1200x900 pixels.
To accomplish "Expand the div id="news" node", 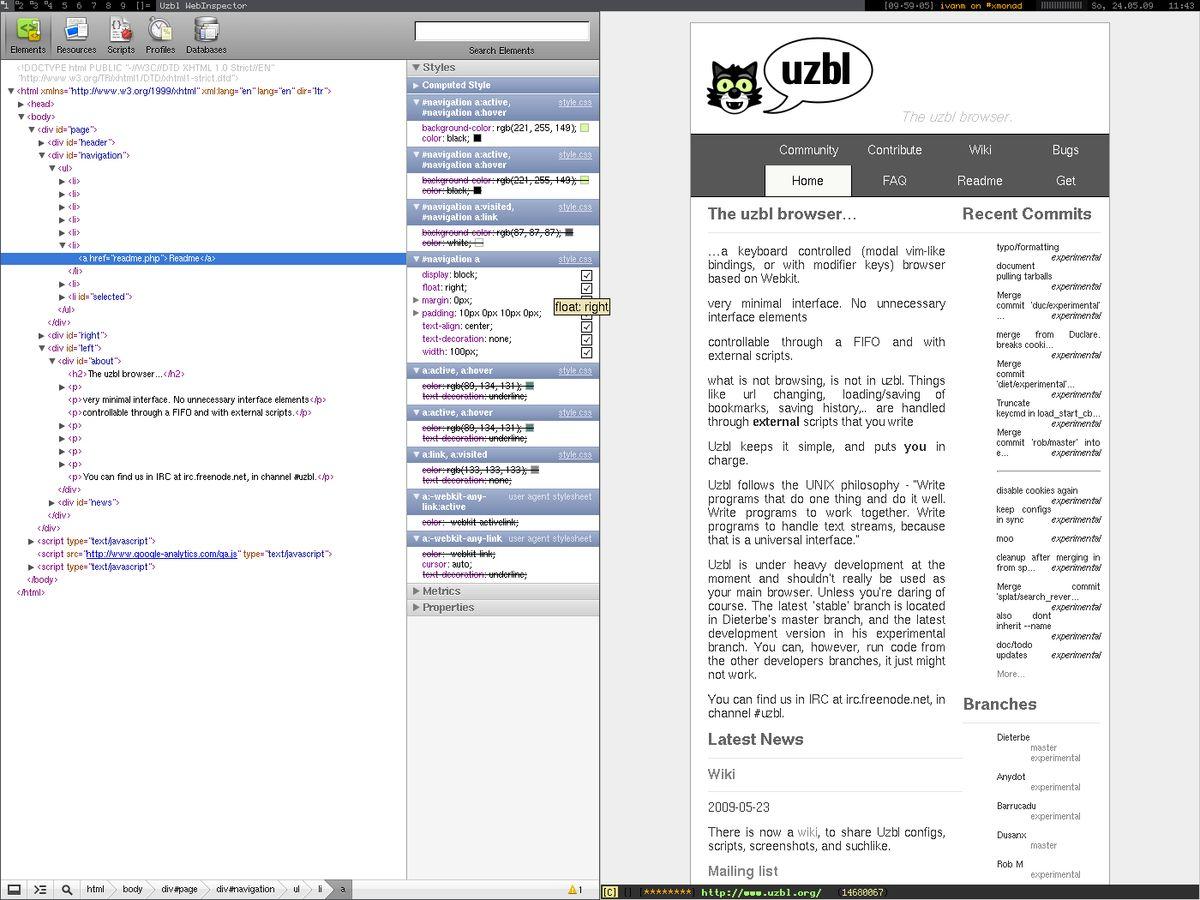I will coord(52,503).
